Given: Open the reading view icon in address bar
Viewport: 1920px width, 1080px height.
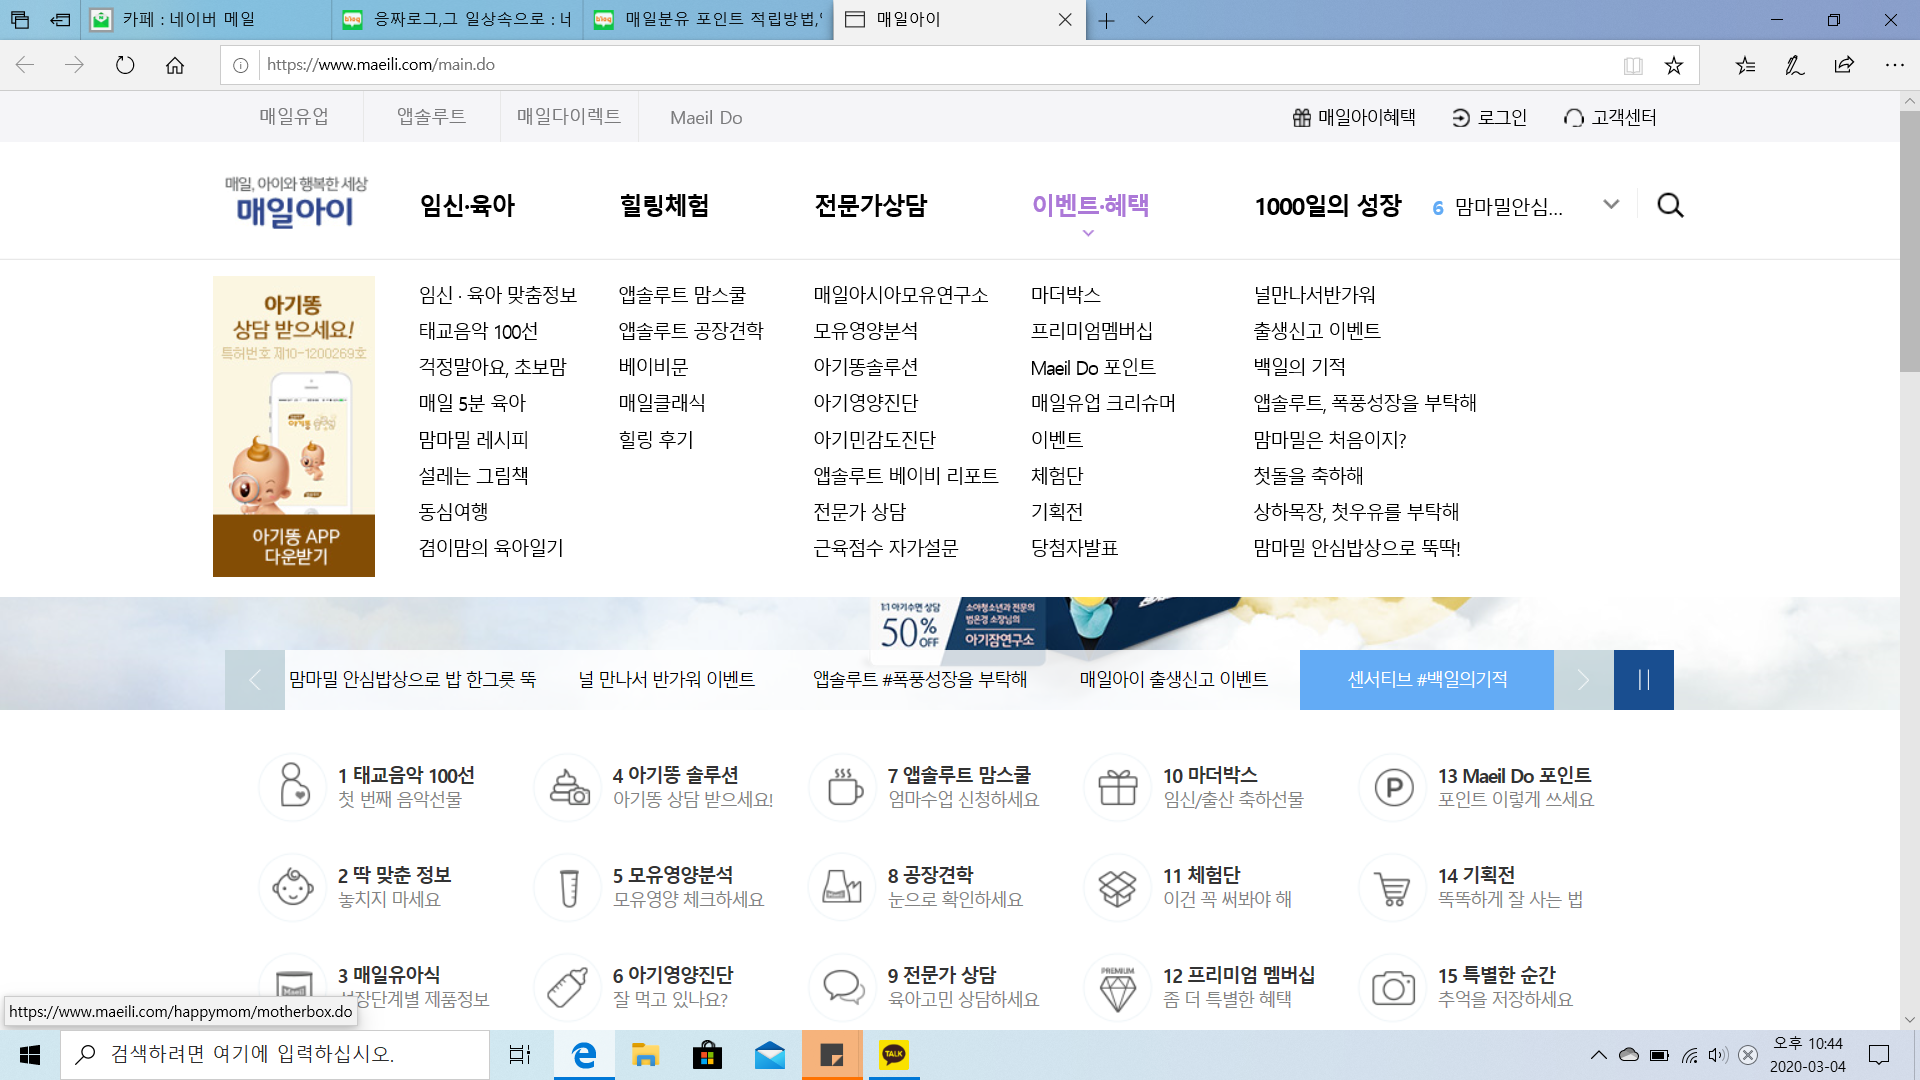Looking at the screenshot, I should tap(1633, 65).
